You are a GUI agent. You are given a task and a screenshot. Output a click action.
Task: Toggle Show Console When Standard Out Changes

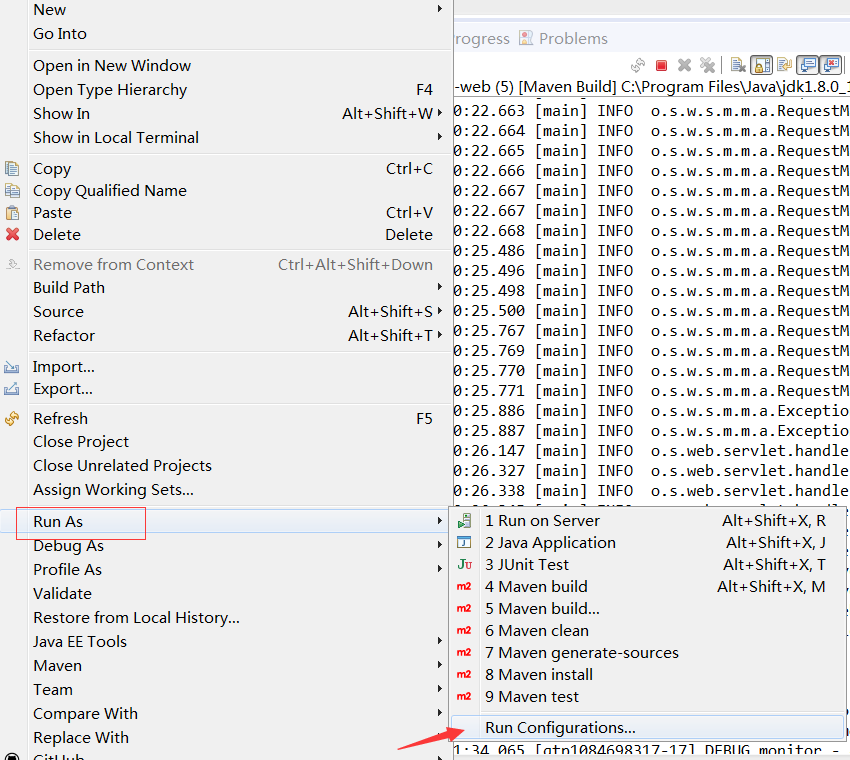[x=808, y=66]
